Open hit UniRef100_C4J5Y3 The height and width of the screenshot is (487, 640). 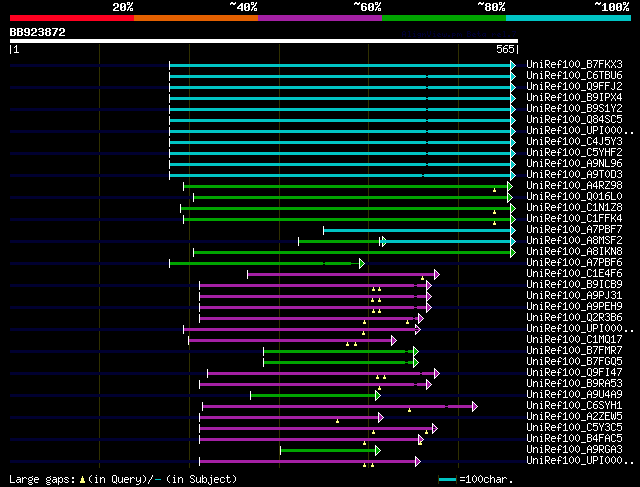[x=574, y=142]
